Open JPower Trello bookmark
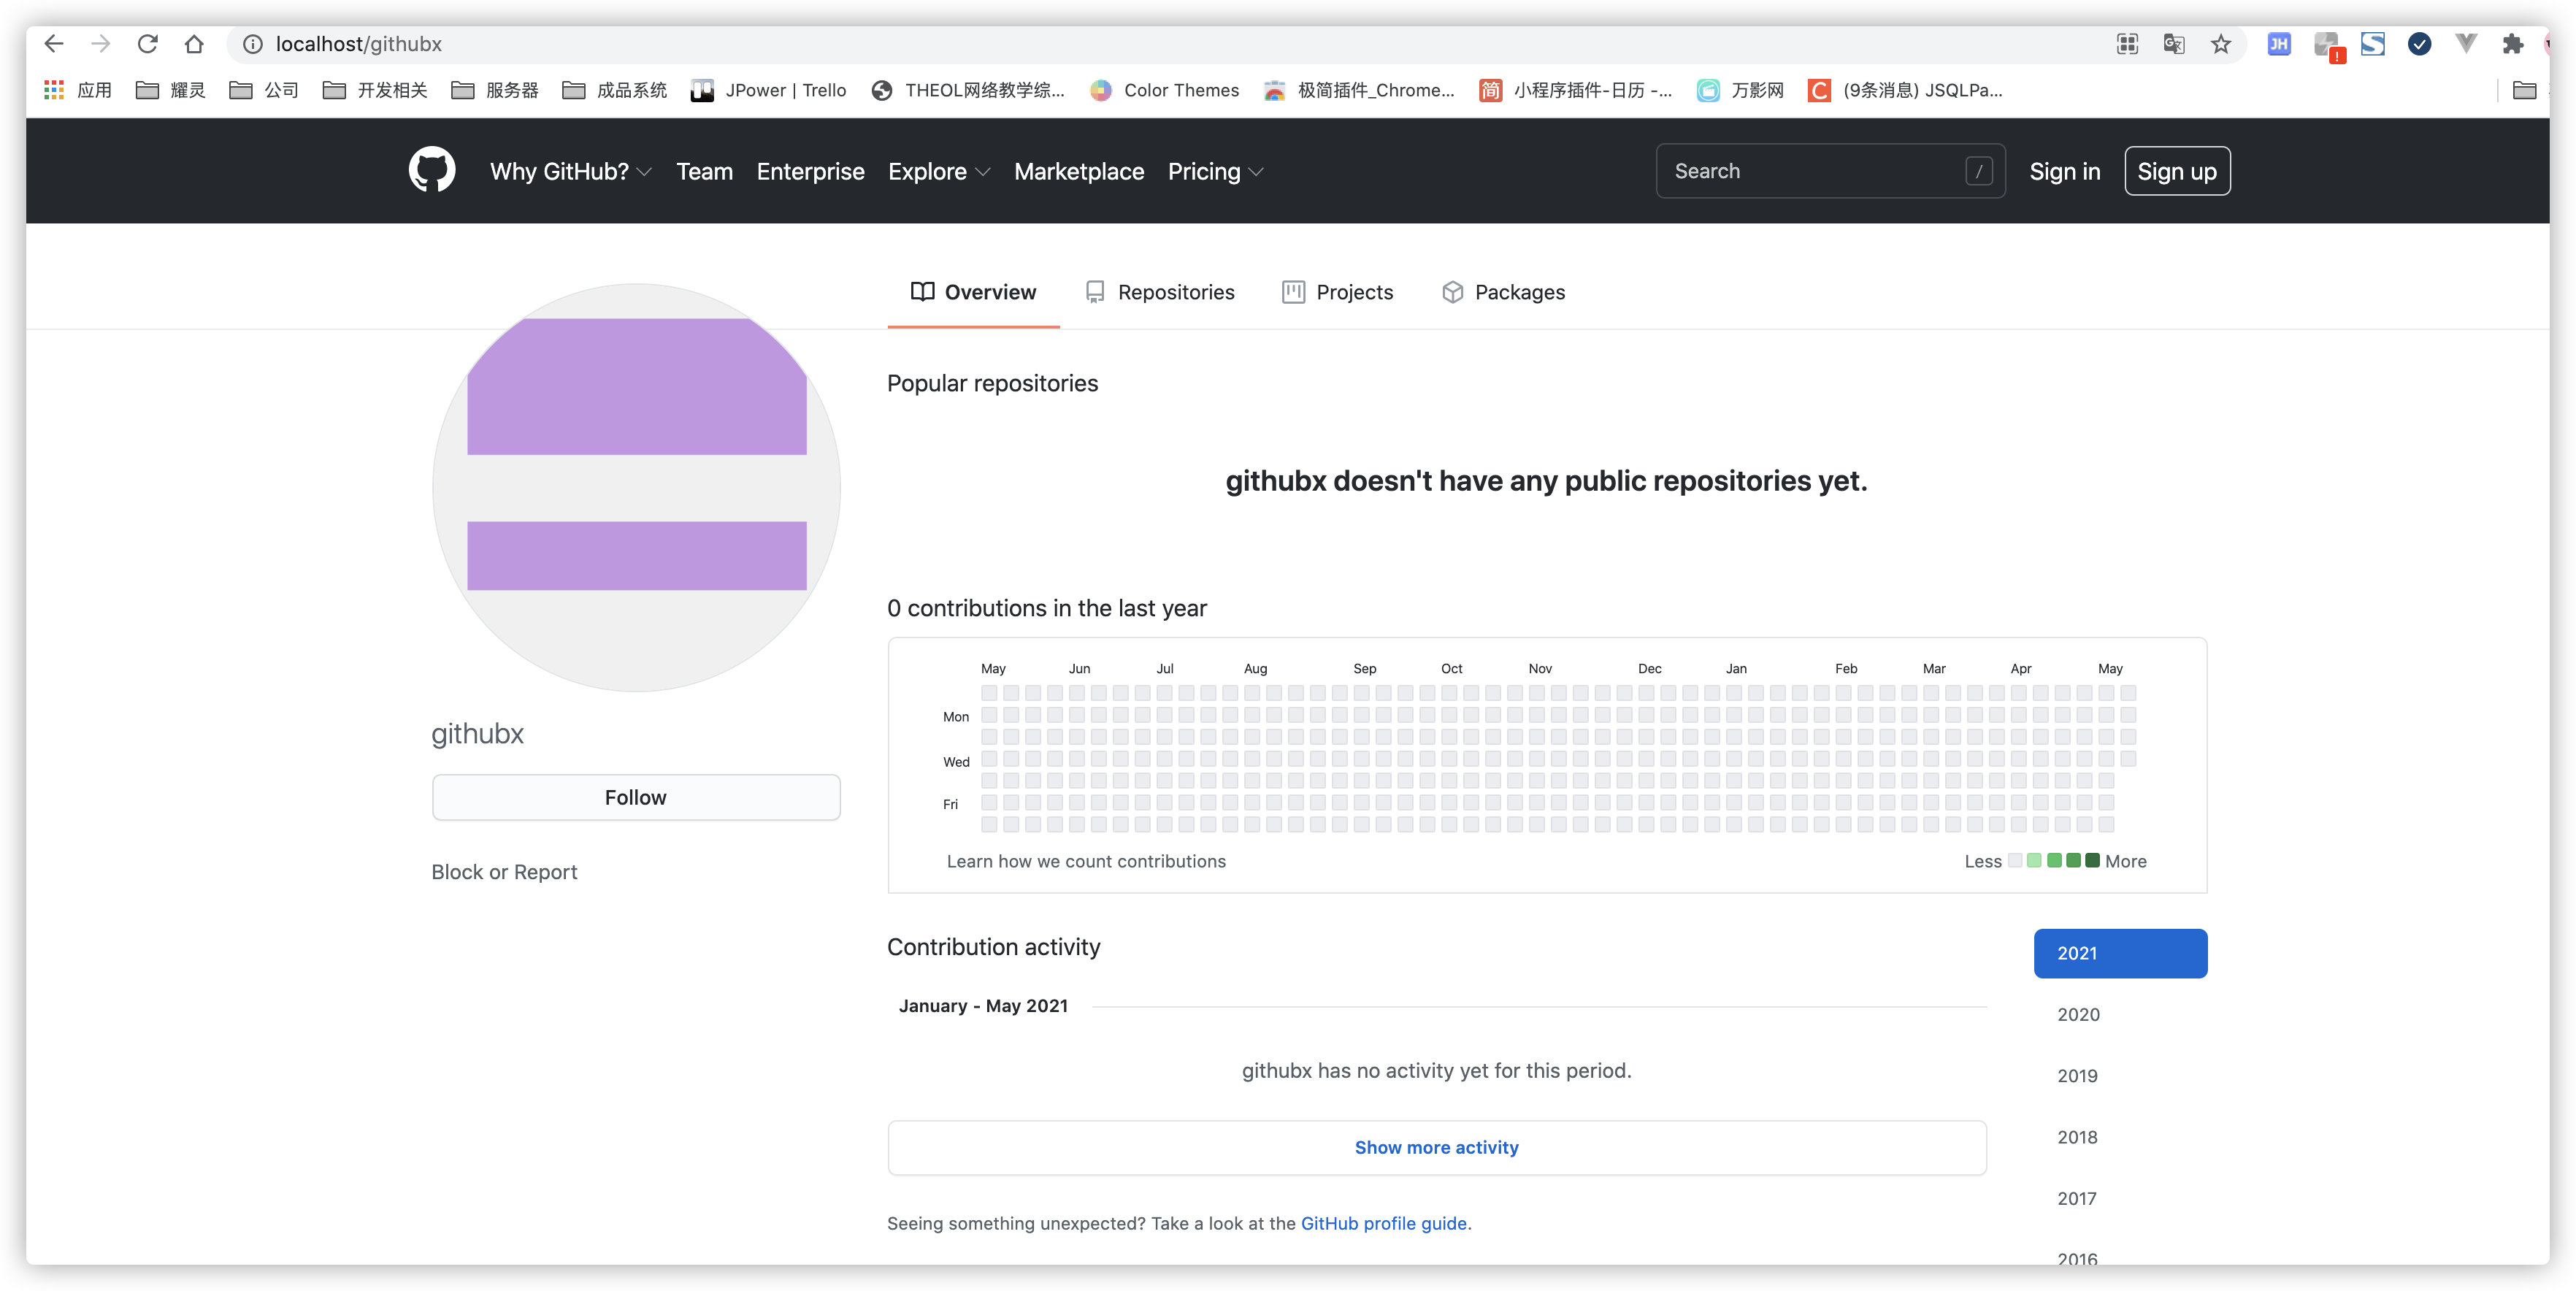2576x1291 pixels. click(768, 90)
